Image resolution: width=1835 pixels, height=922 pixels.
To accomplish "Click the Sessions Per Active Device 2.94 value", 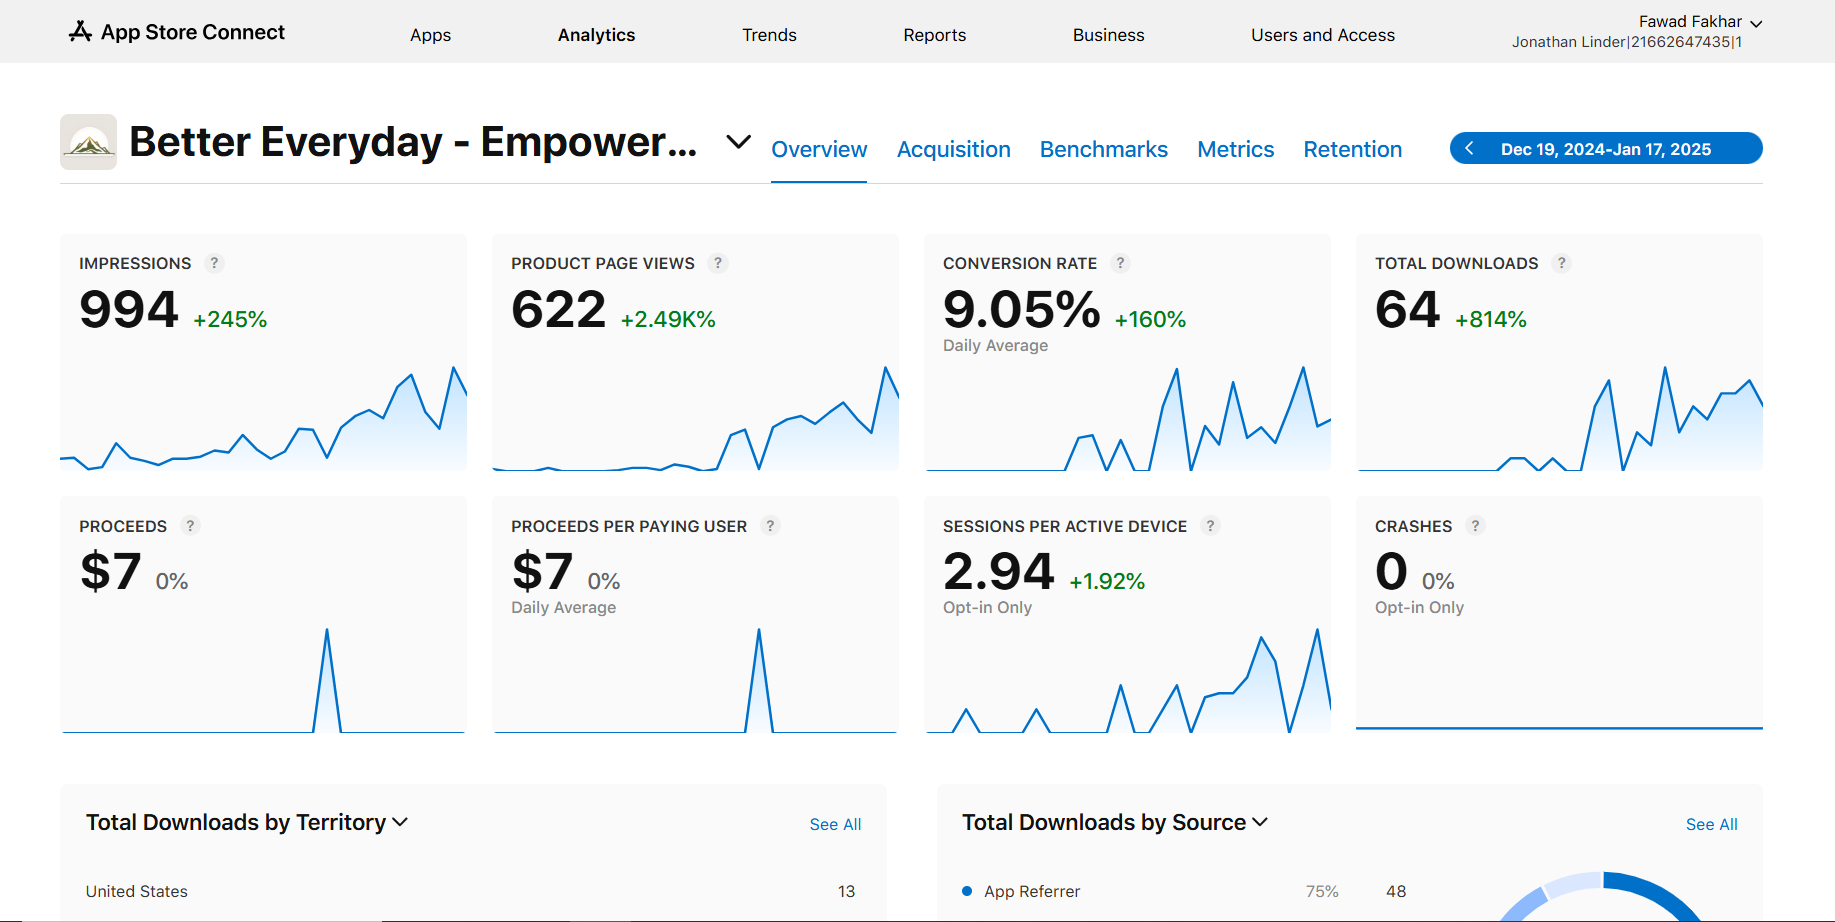I will pos(998,572).
